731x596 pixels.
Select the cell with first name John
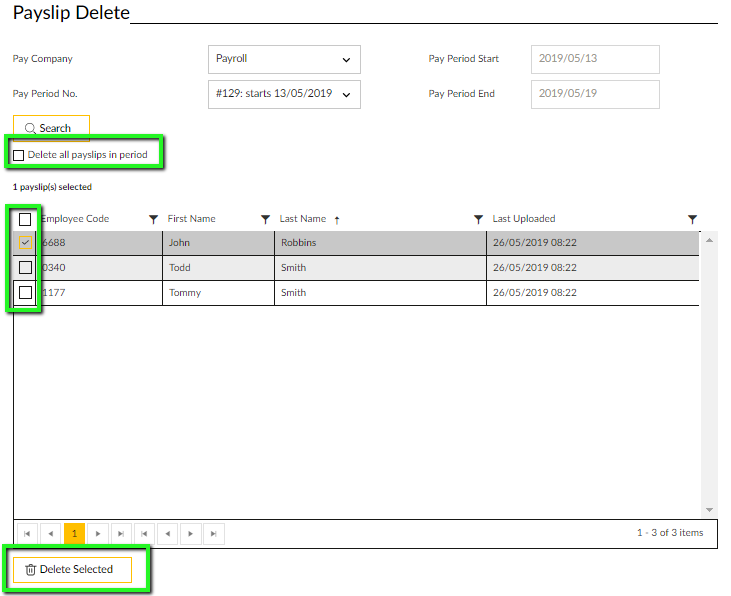(x=218, y=243)
